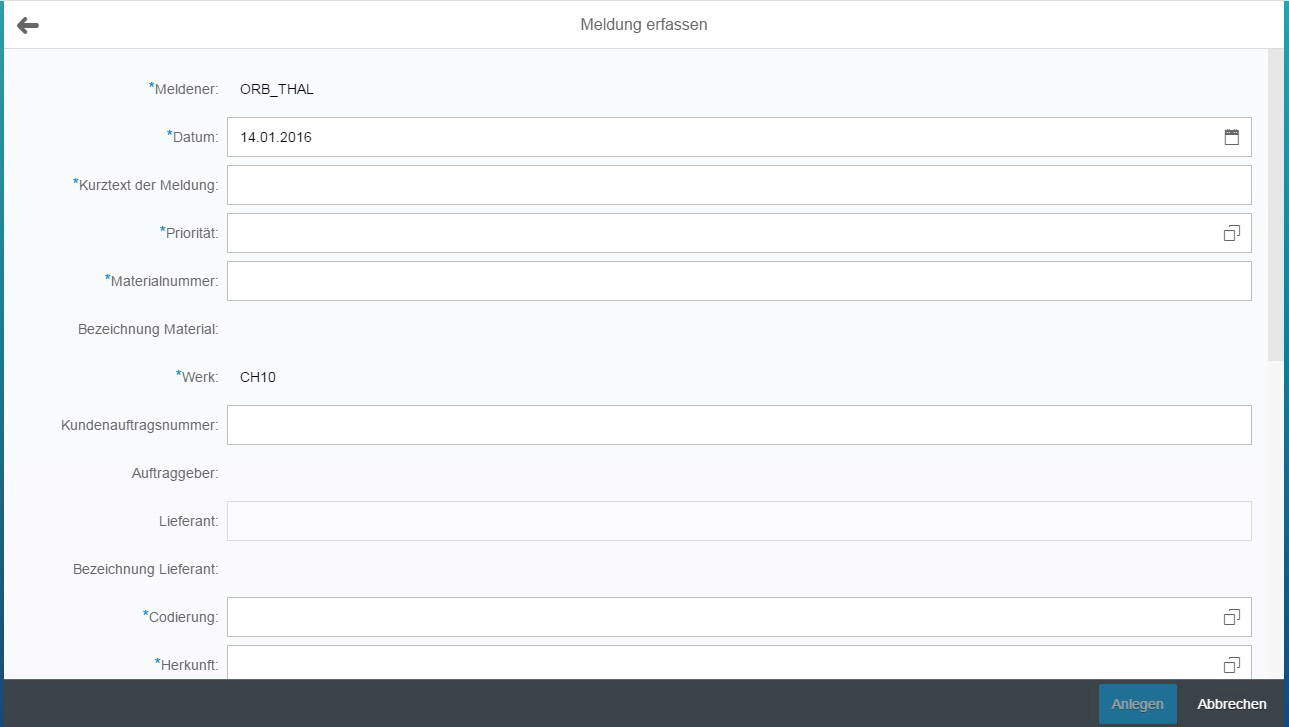Image resolution: width=1289 pixels, height=727 pixels.
Task: Select the disabled Lieferant field
Action: [x=739, y=521]
